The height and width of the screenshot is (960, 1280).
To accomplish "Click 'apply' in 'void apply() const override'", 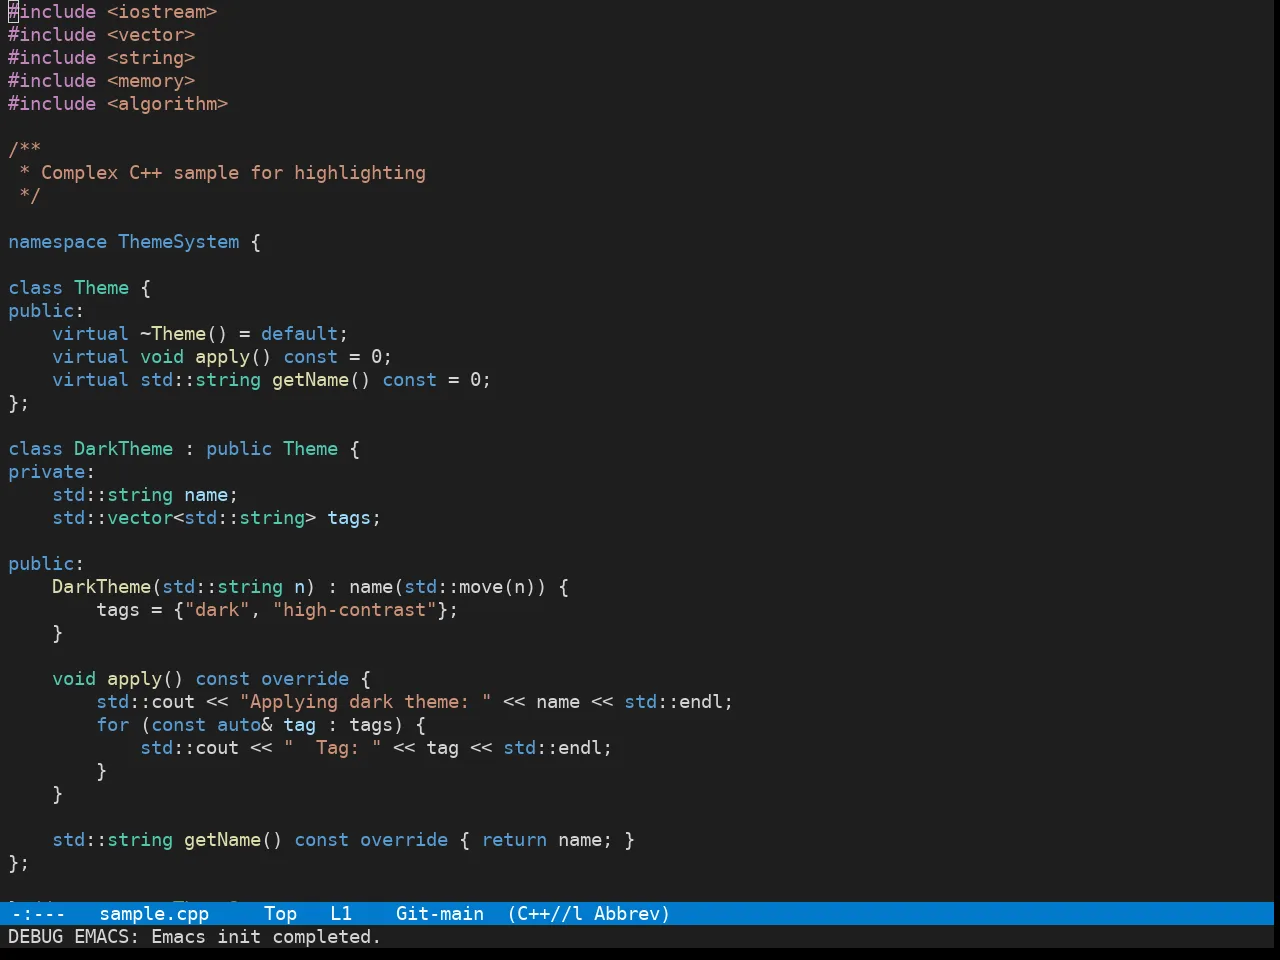I will pyautogui.click(x=135, y=679).
